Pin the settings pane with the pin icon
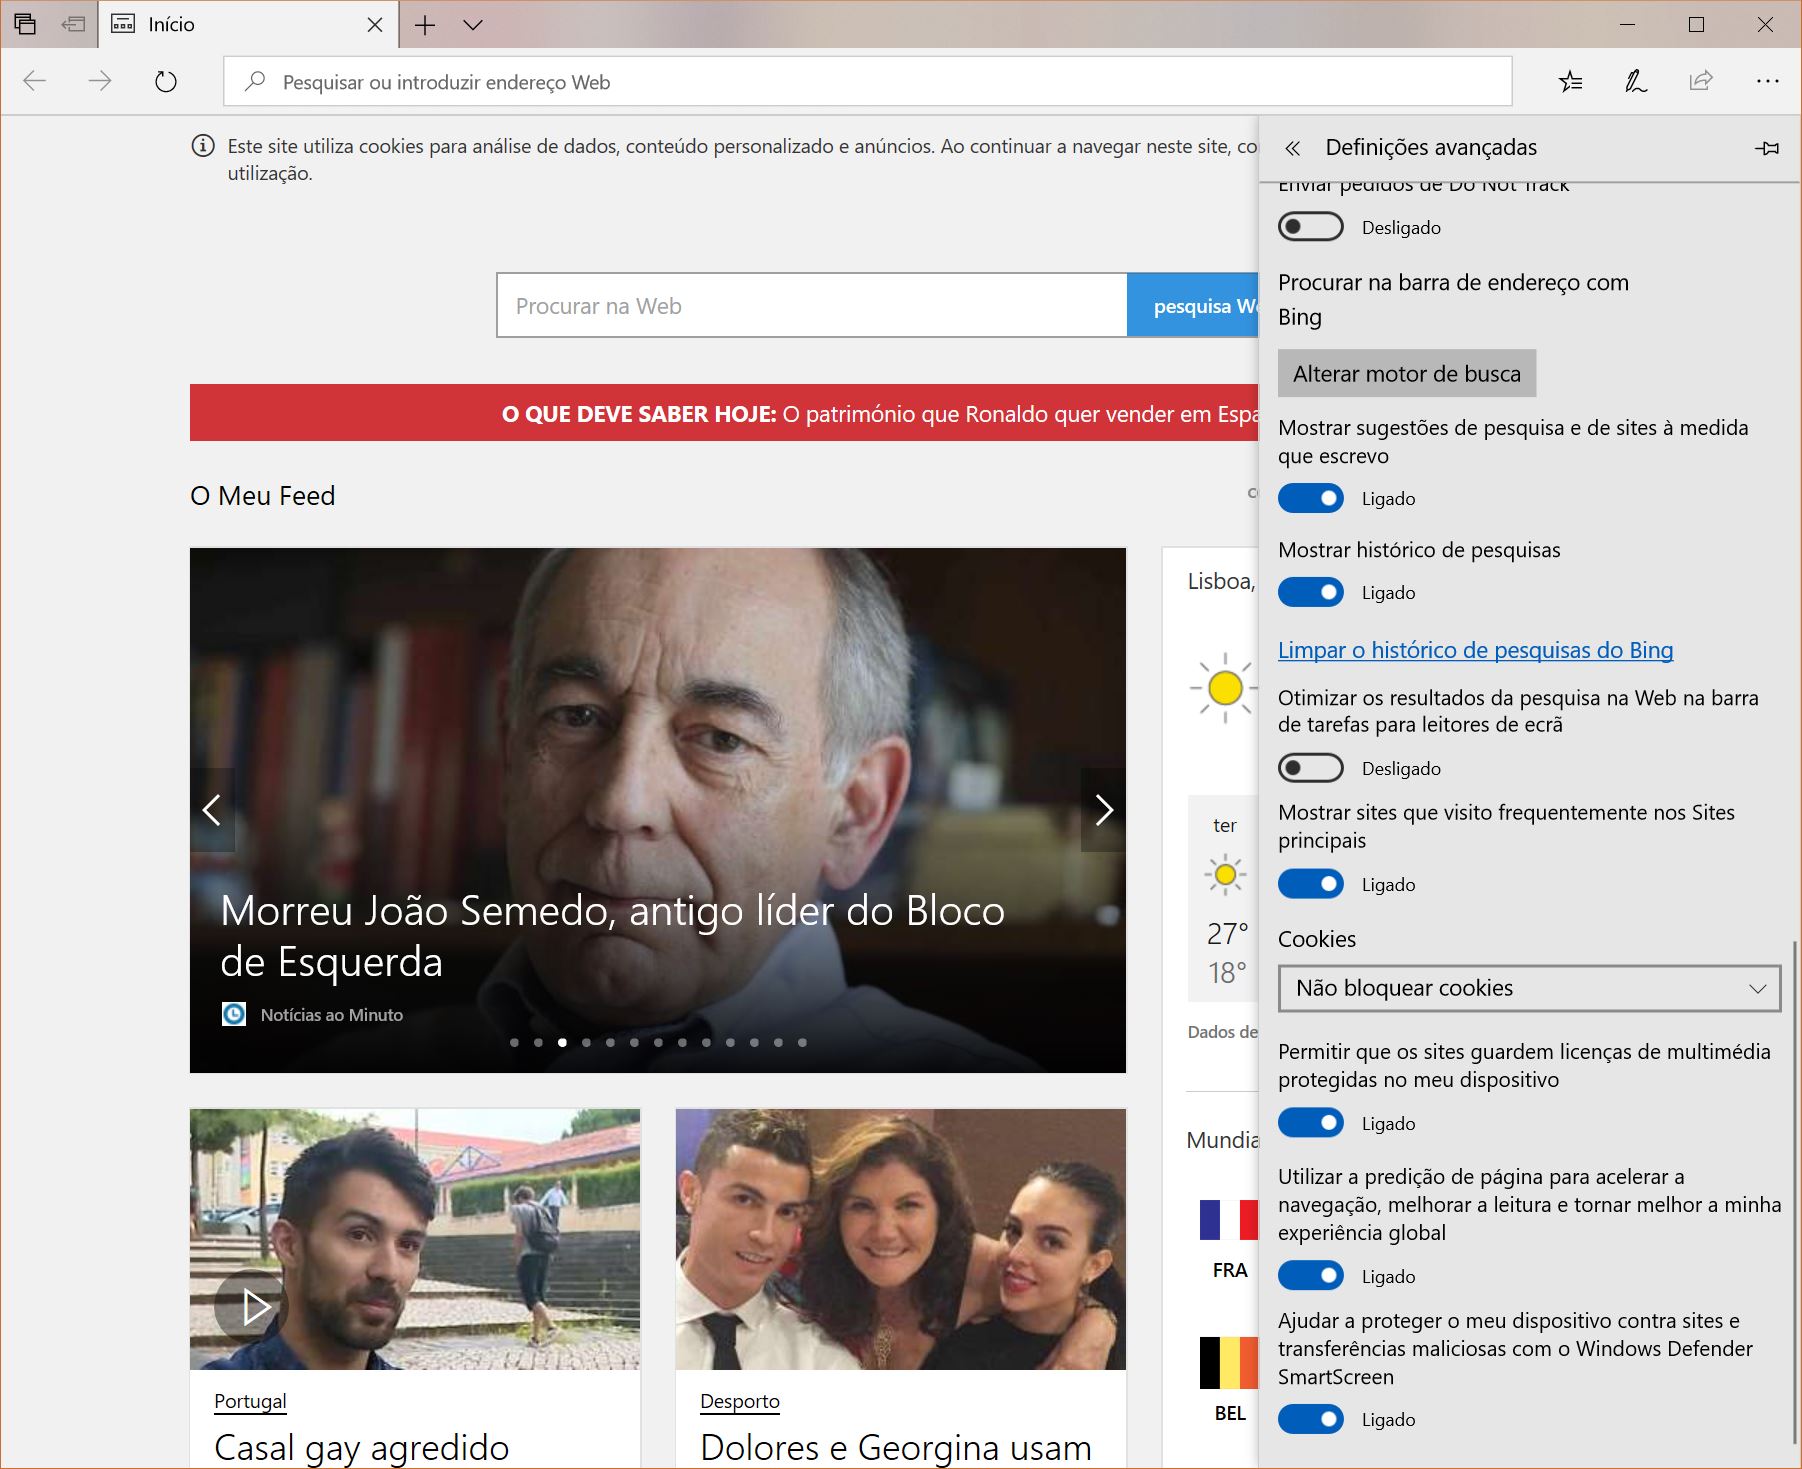Screen dimensions: 1802x1469 pyautogui.click(x=1767, y=148)
